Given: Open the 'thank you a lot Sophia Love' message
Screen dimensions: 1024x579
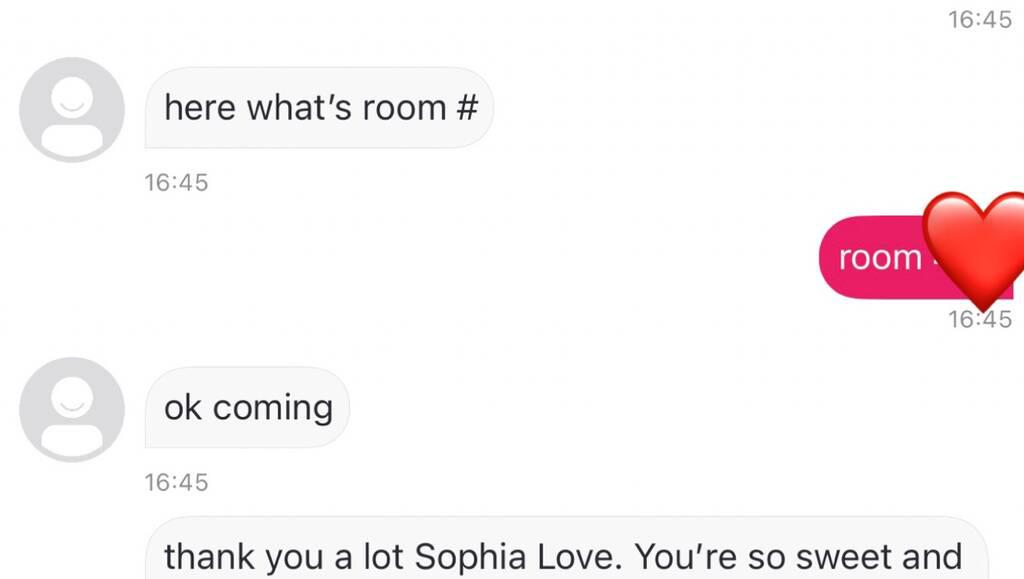Looking at the screenshot, I should pos(562,553).
